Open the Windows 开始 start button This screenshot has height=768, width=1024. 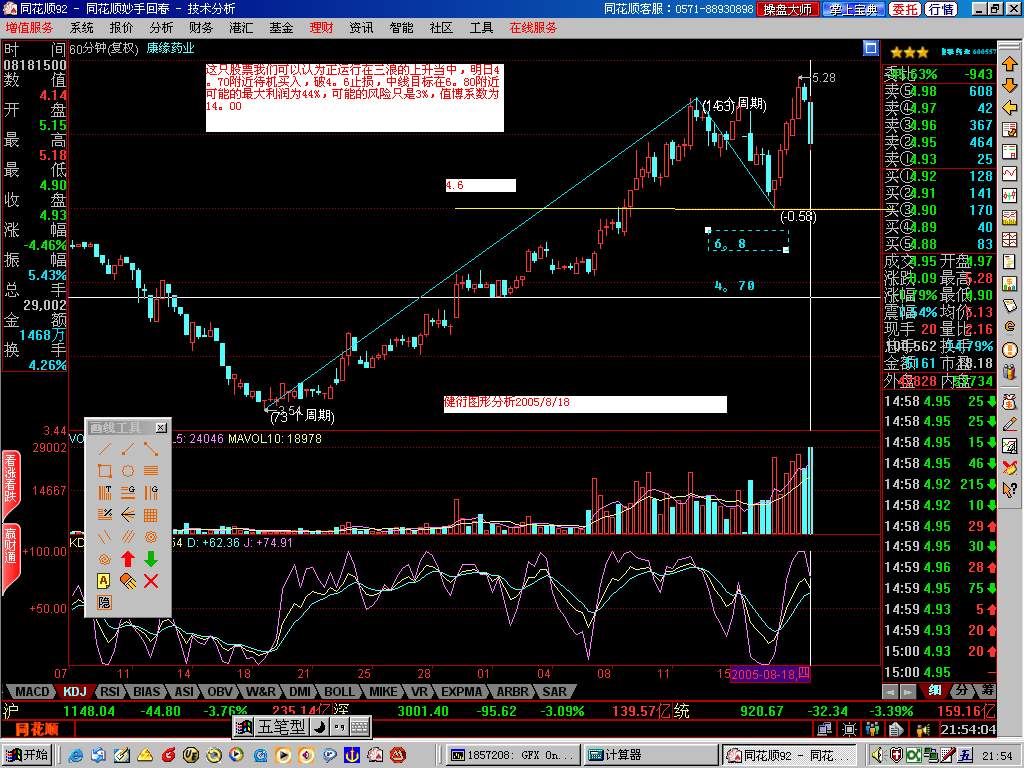(x=27, y=756)
